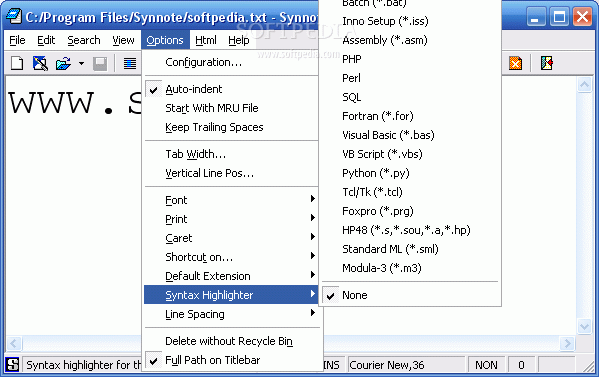Choose Visual Basic (*.bas) highlighter

410,135
